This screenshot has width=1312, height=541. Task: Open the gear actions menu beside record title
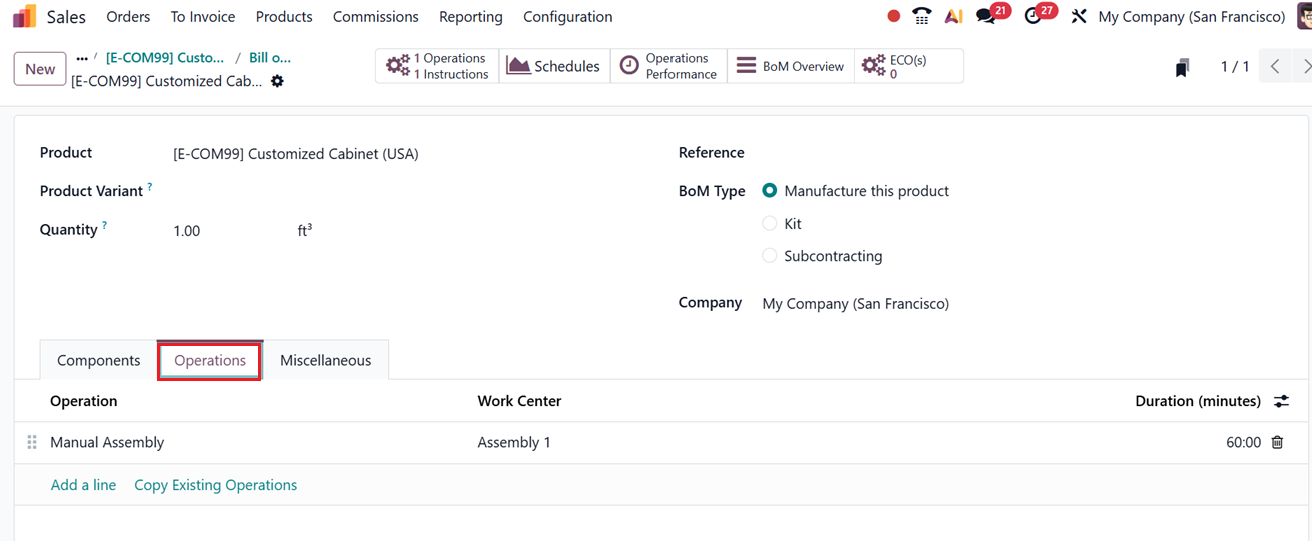[277, 81]
